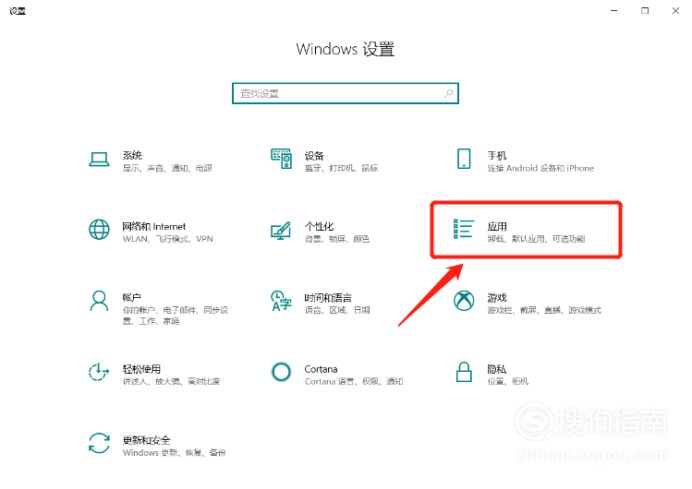
Task: Click the 讲述人、放大镜、高对比度 description
Action: coord(171,381)
